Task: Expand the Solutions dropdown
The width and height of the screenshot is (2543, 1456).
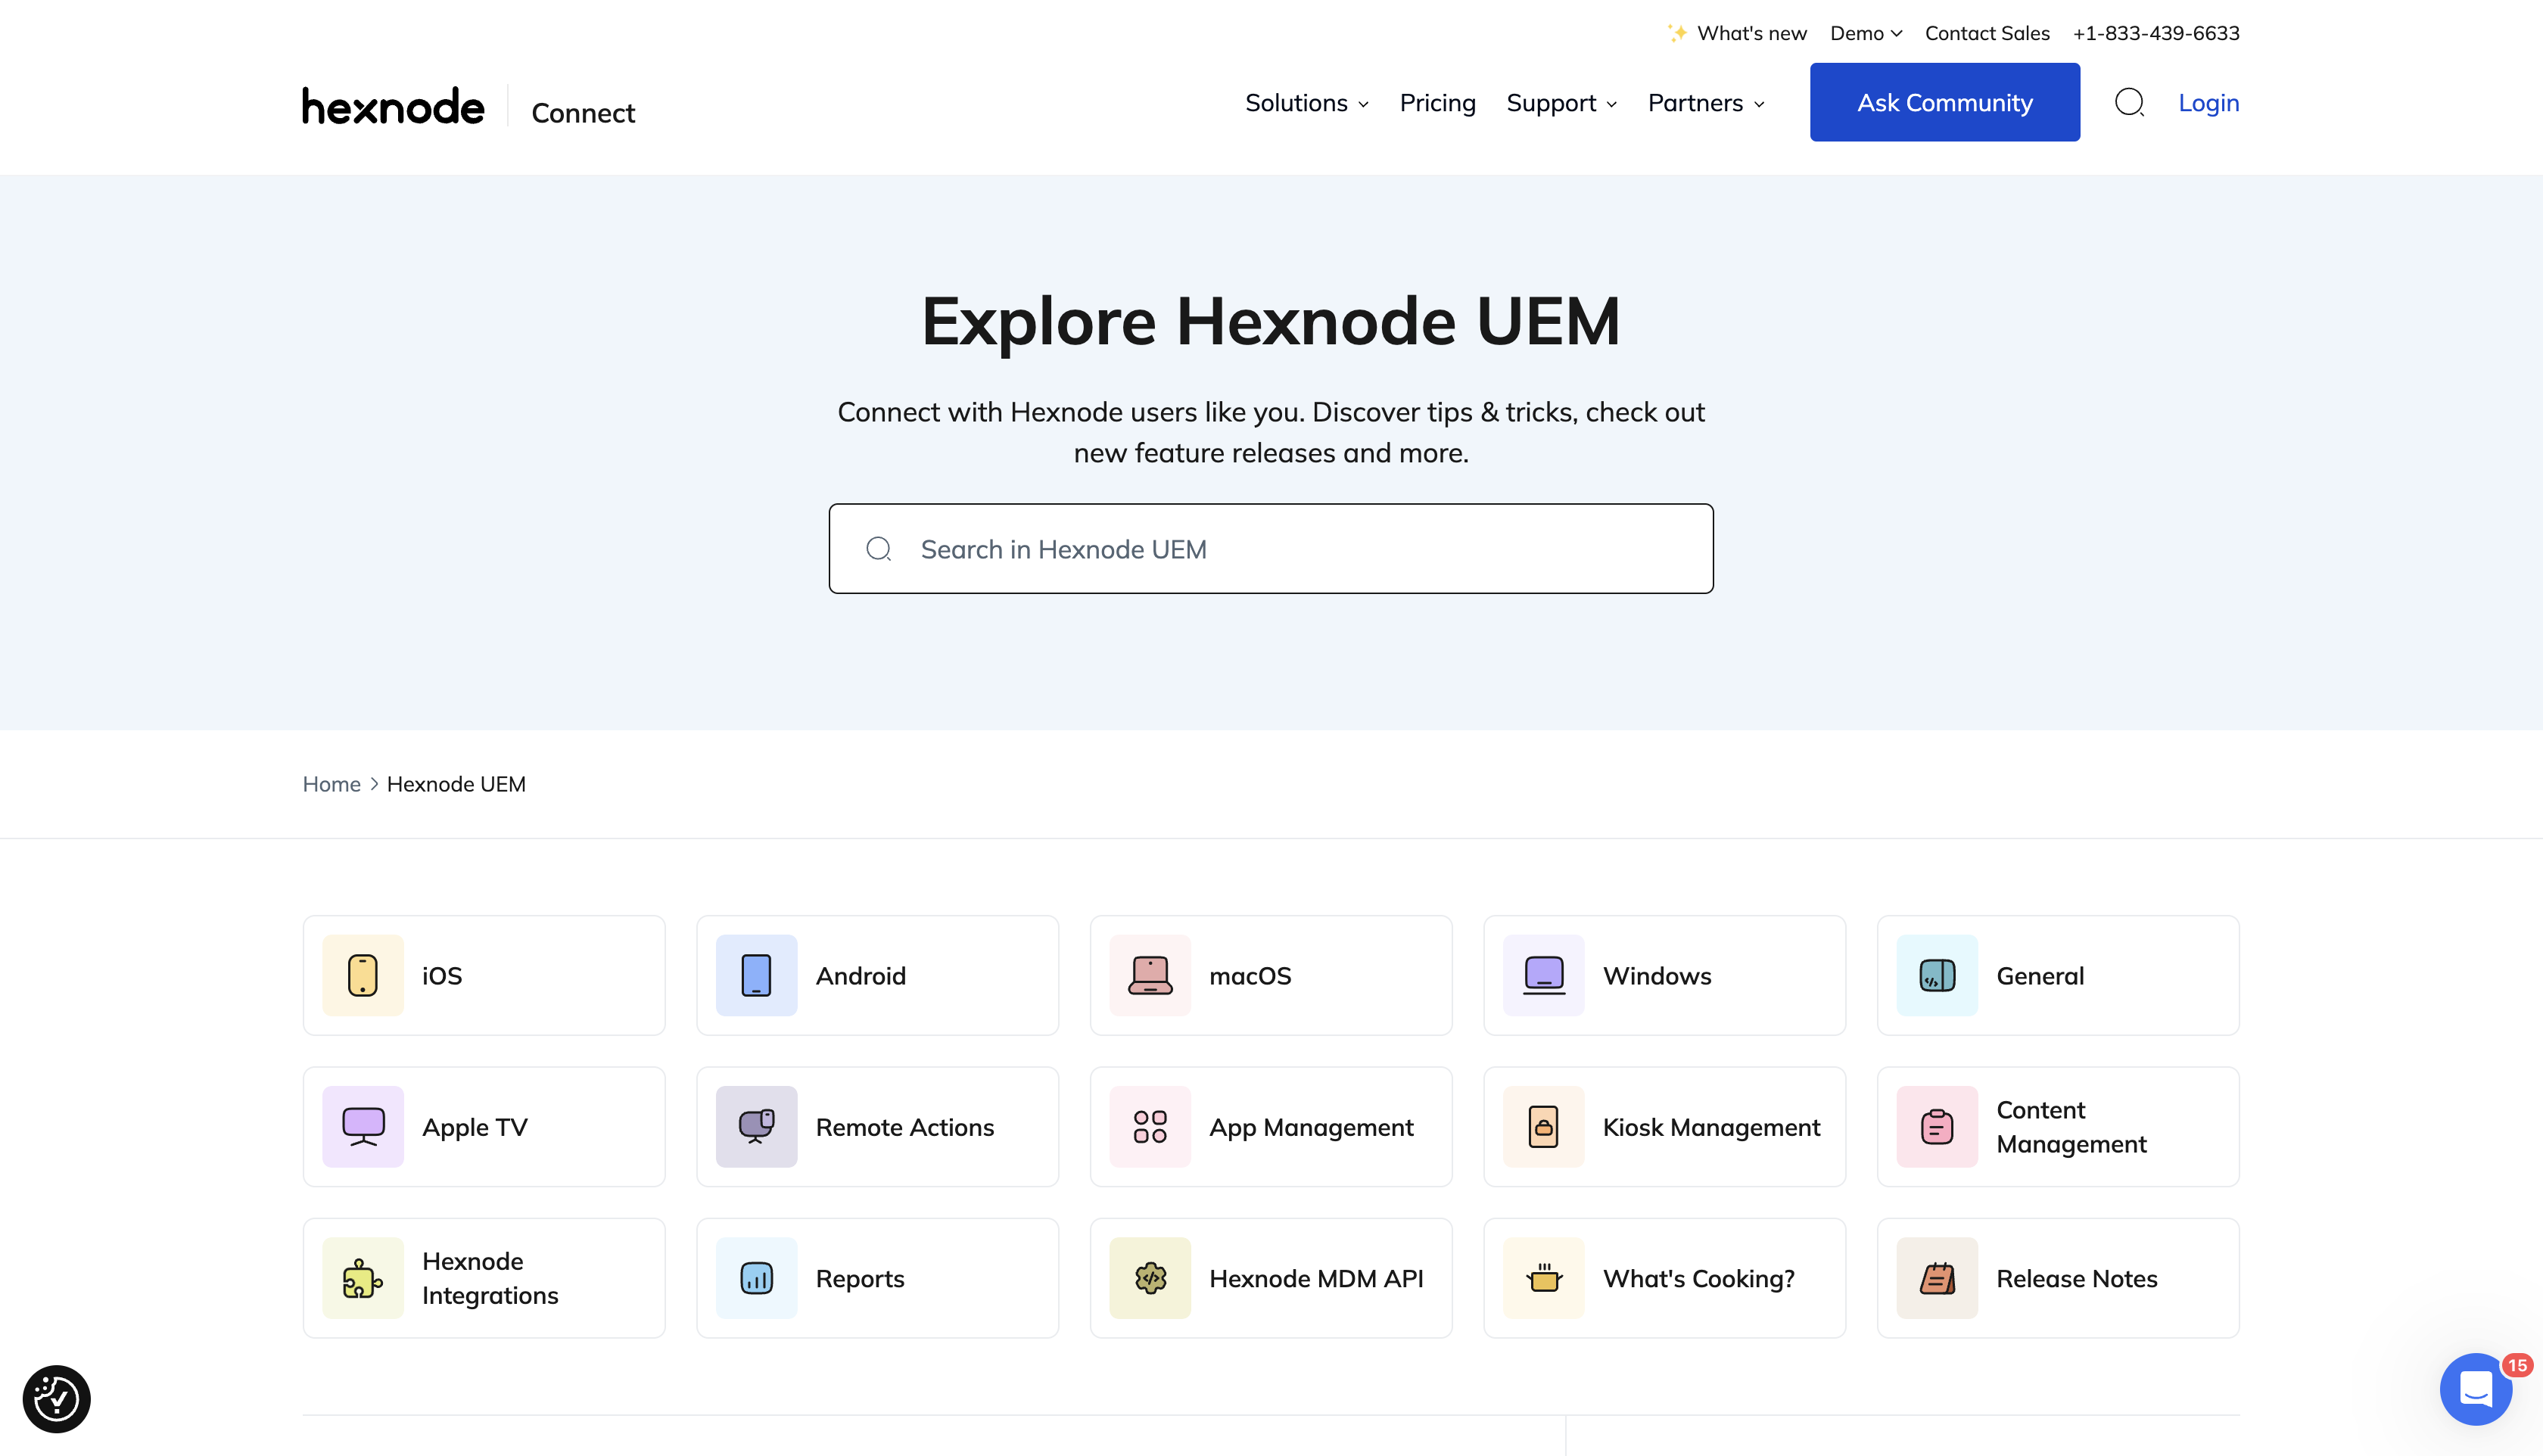Action: pos(1305,102)
